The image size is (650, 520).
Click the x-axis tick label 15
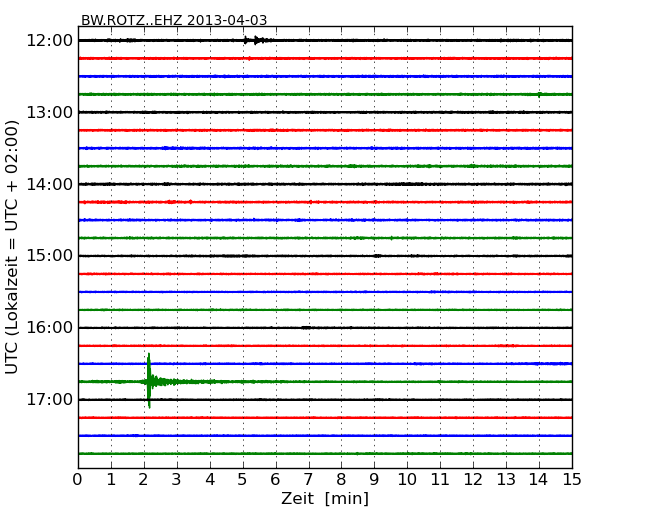tap(572, 479)
